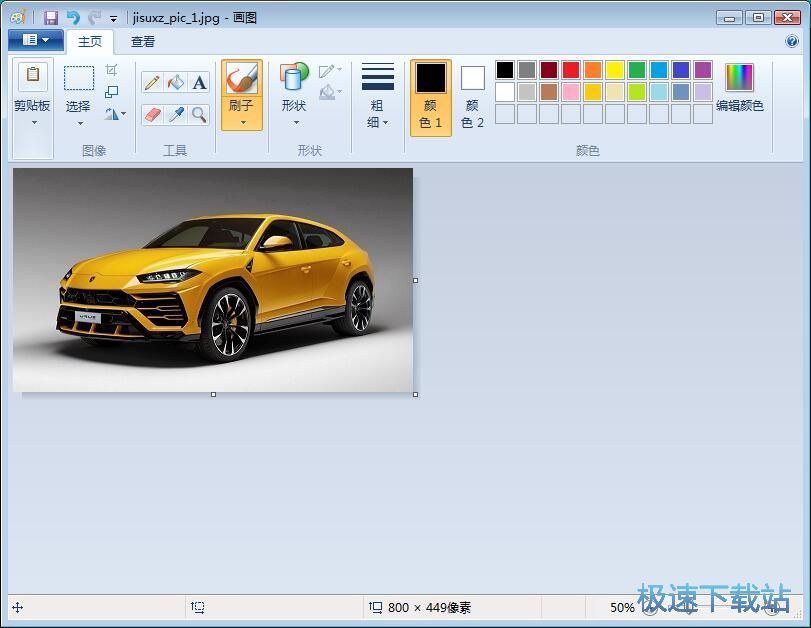Click the Rotate or flip icon
Viewport: 811px width, 628px height.
click(x=111, y=114)
